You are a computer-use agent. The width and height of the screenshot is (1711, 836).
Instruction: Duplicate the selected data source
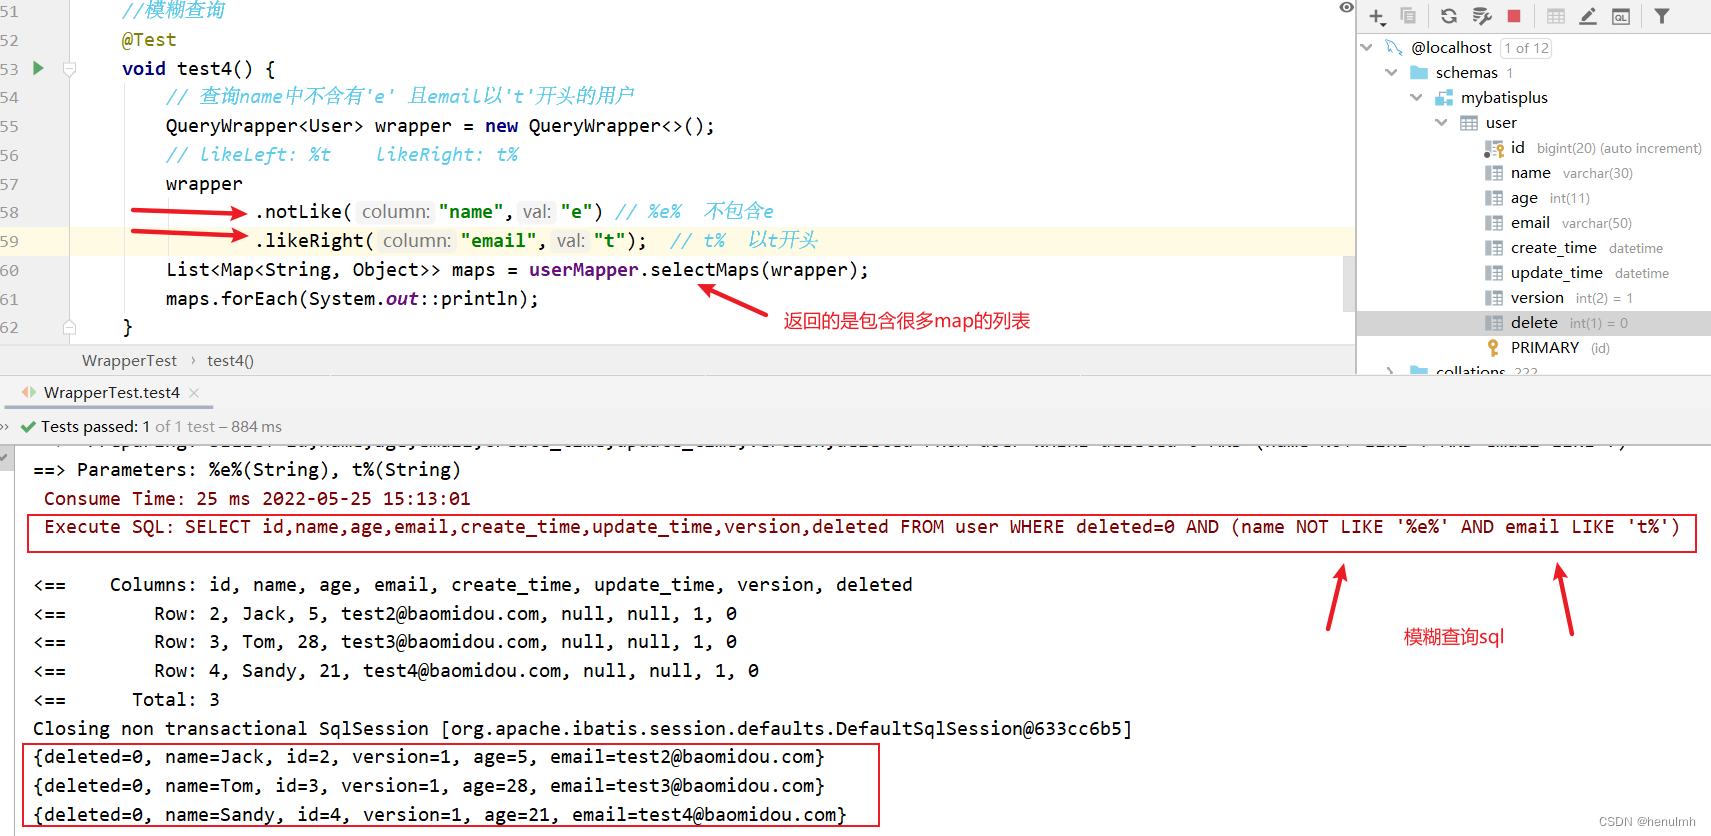point(1408,16)
